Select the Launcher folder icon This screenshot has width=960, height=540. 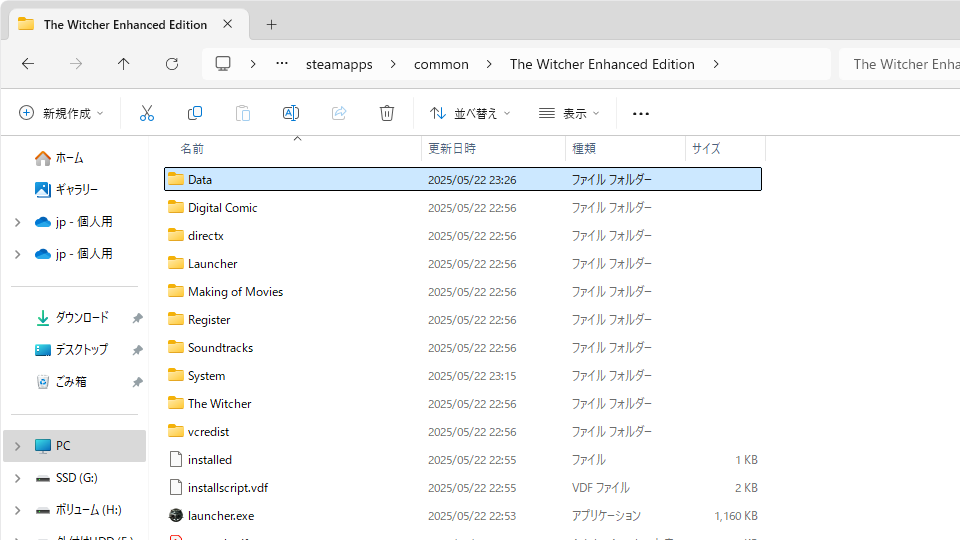point(176,263)
